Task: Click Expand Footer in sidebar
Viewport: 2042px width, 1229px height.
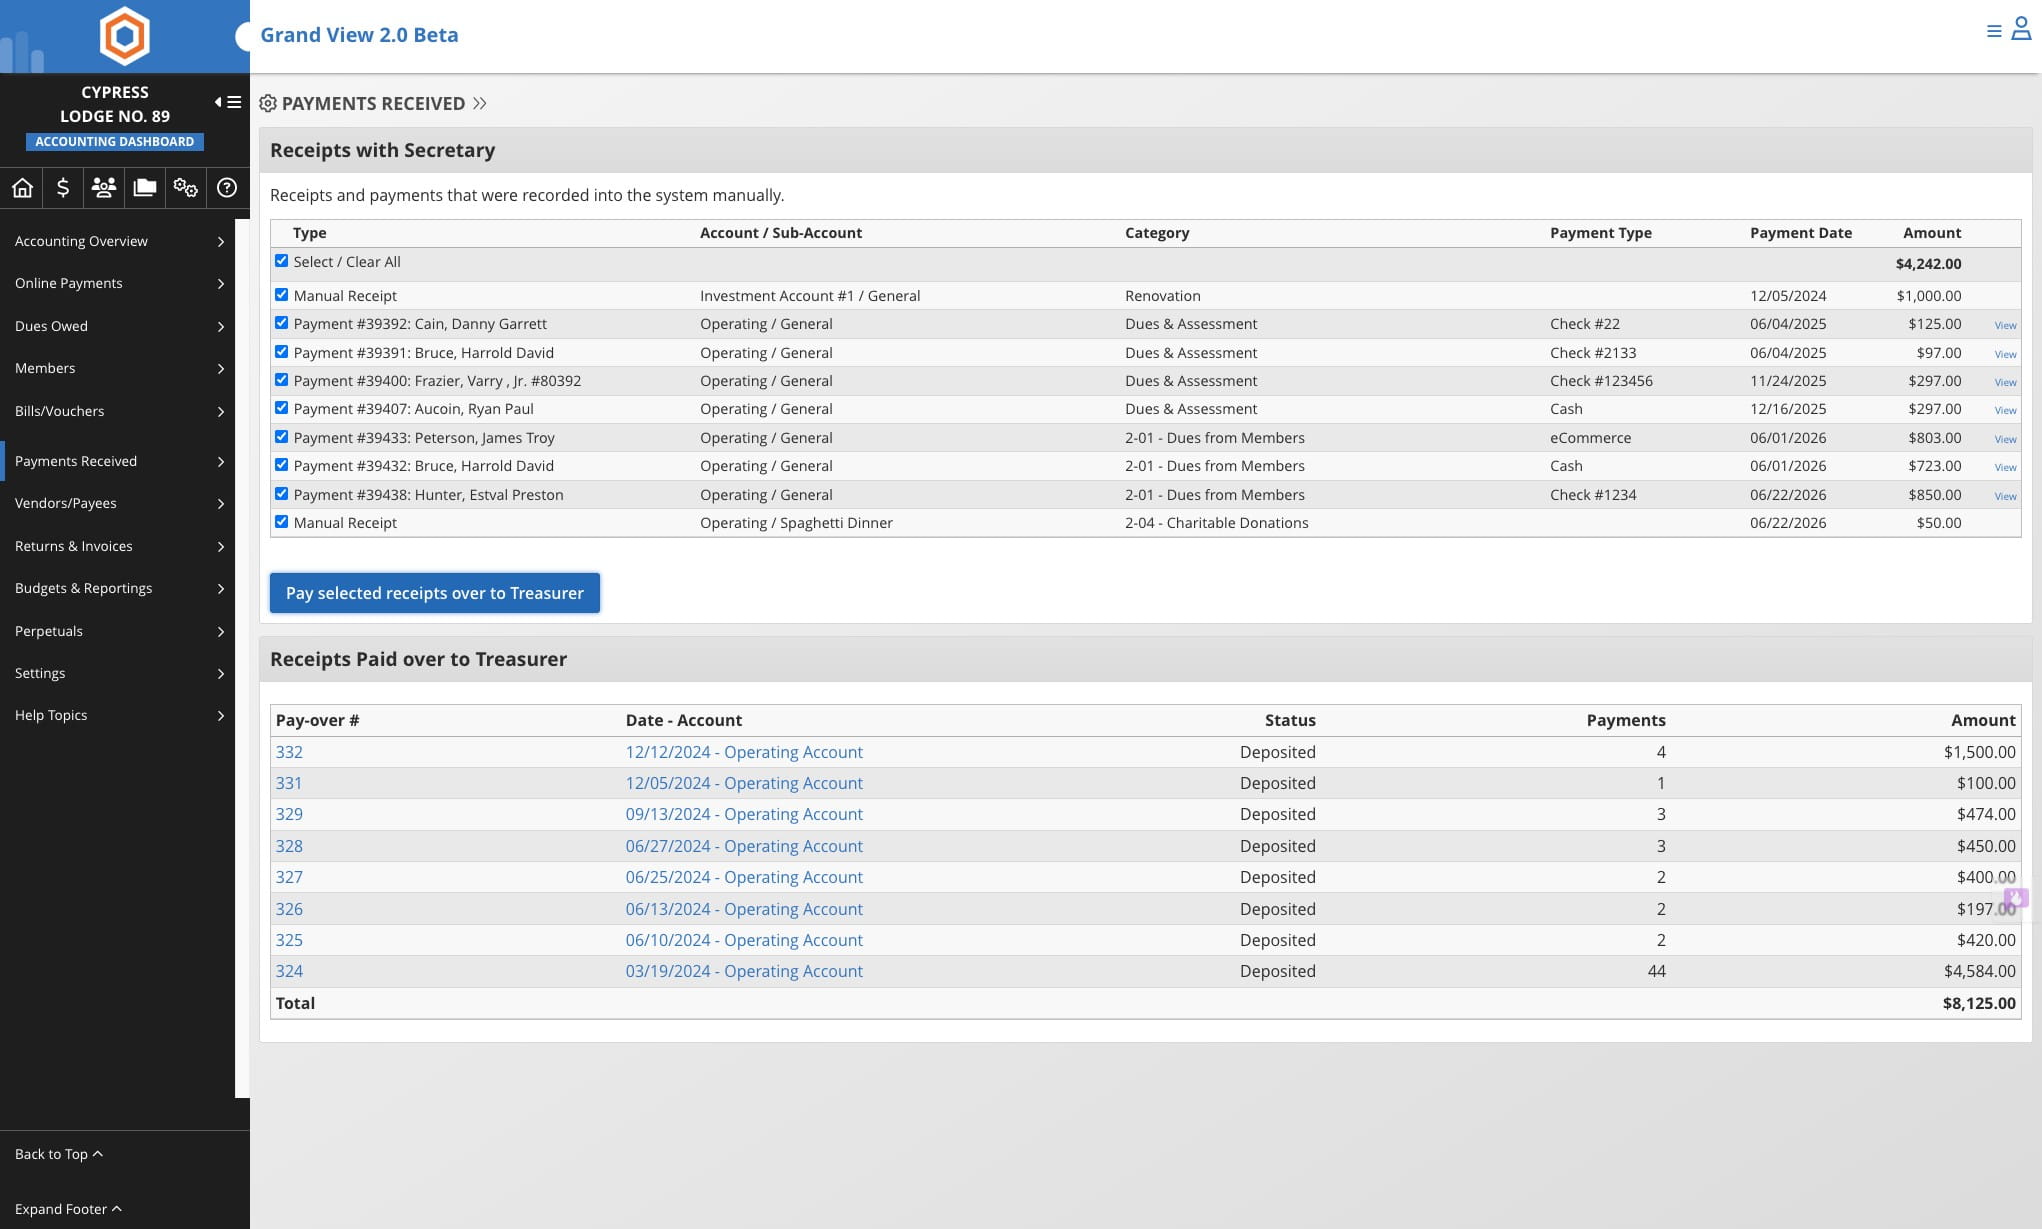Action: (68, 1209)
